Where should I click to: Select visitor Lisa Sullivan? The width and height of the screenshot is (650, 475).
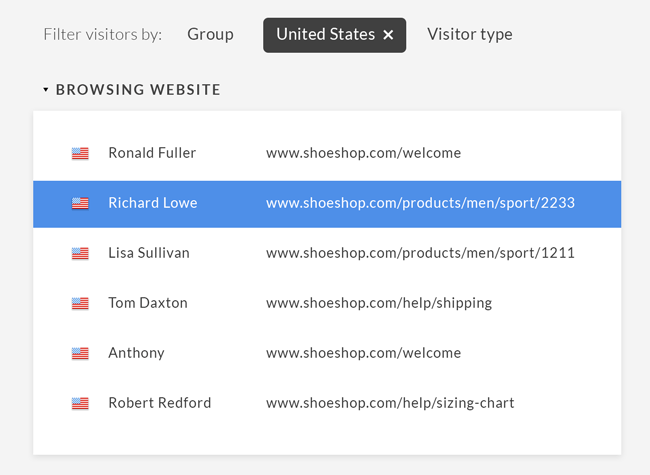click(149, 253)
